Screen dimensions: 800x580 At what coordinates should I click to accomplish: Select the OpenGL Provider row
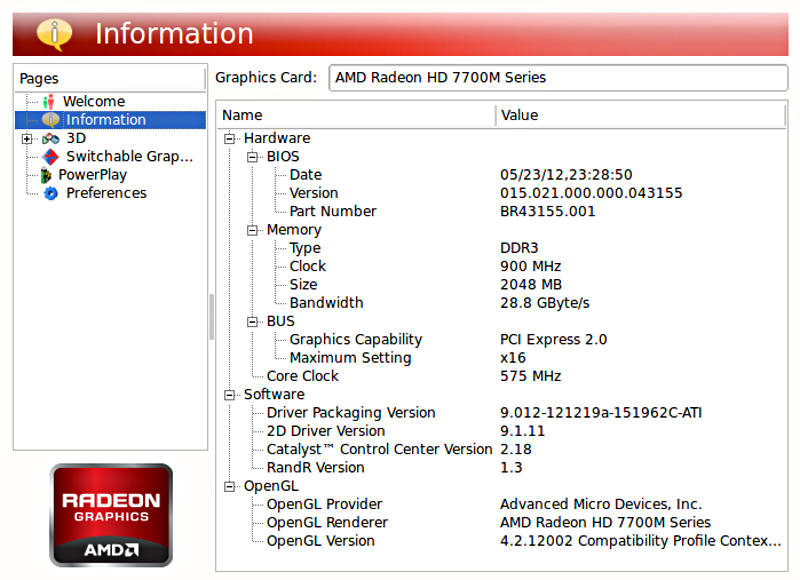tap(504, 505)
